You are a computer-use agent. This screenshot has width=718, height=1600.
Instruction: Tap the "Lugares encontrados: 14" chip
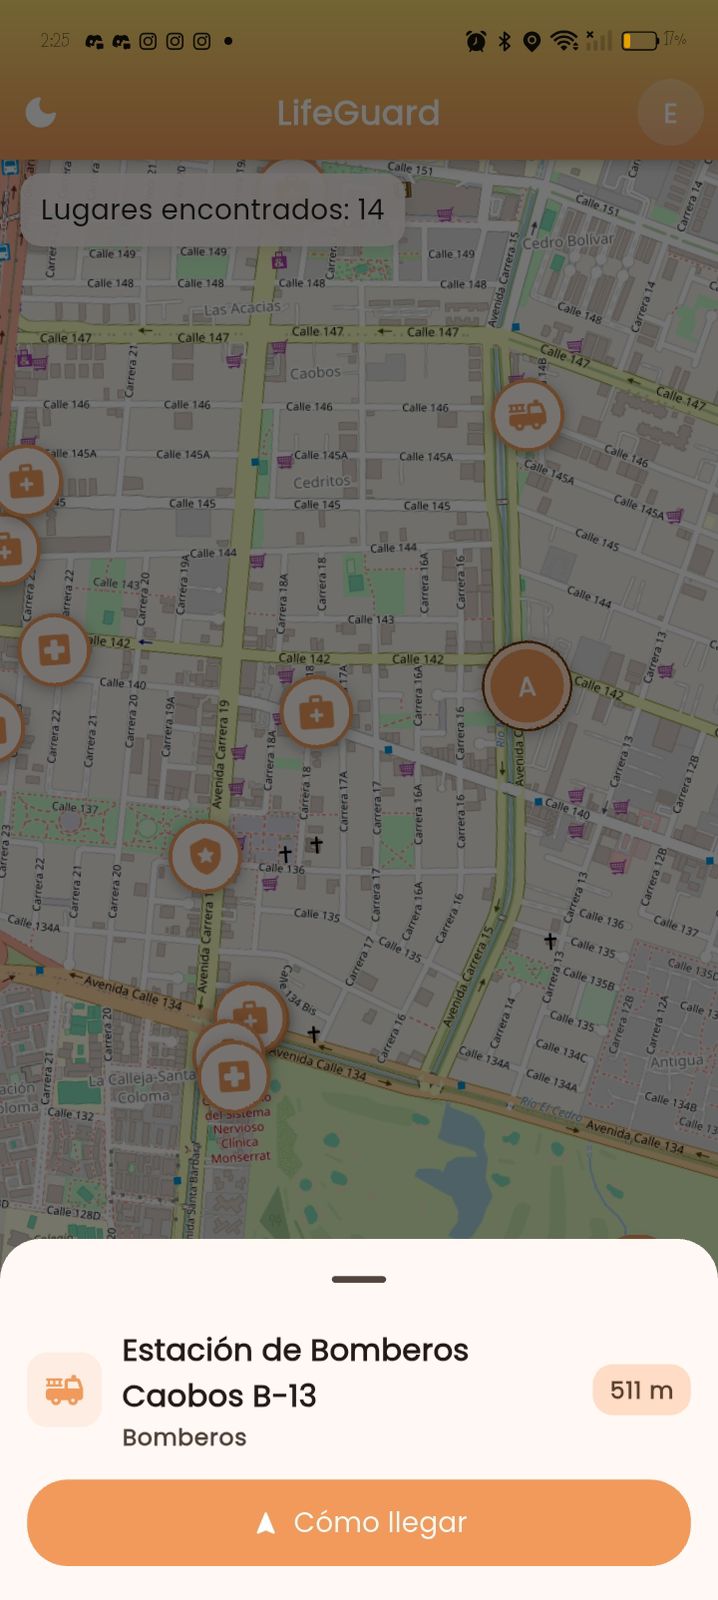212,210
